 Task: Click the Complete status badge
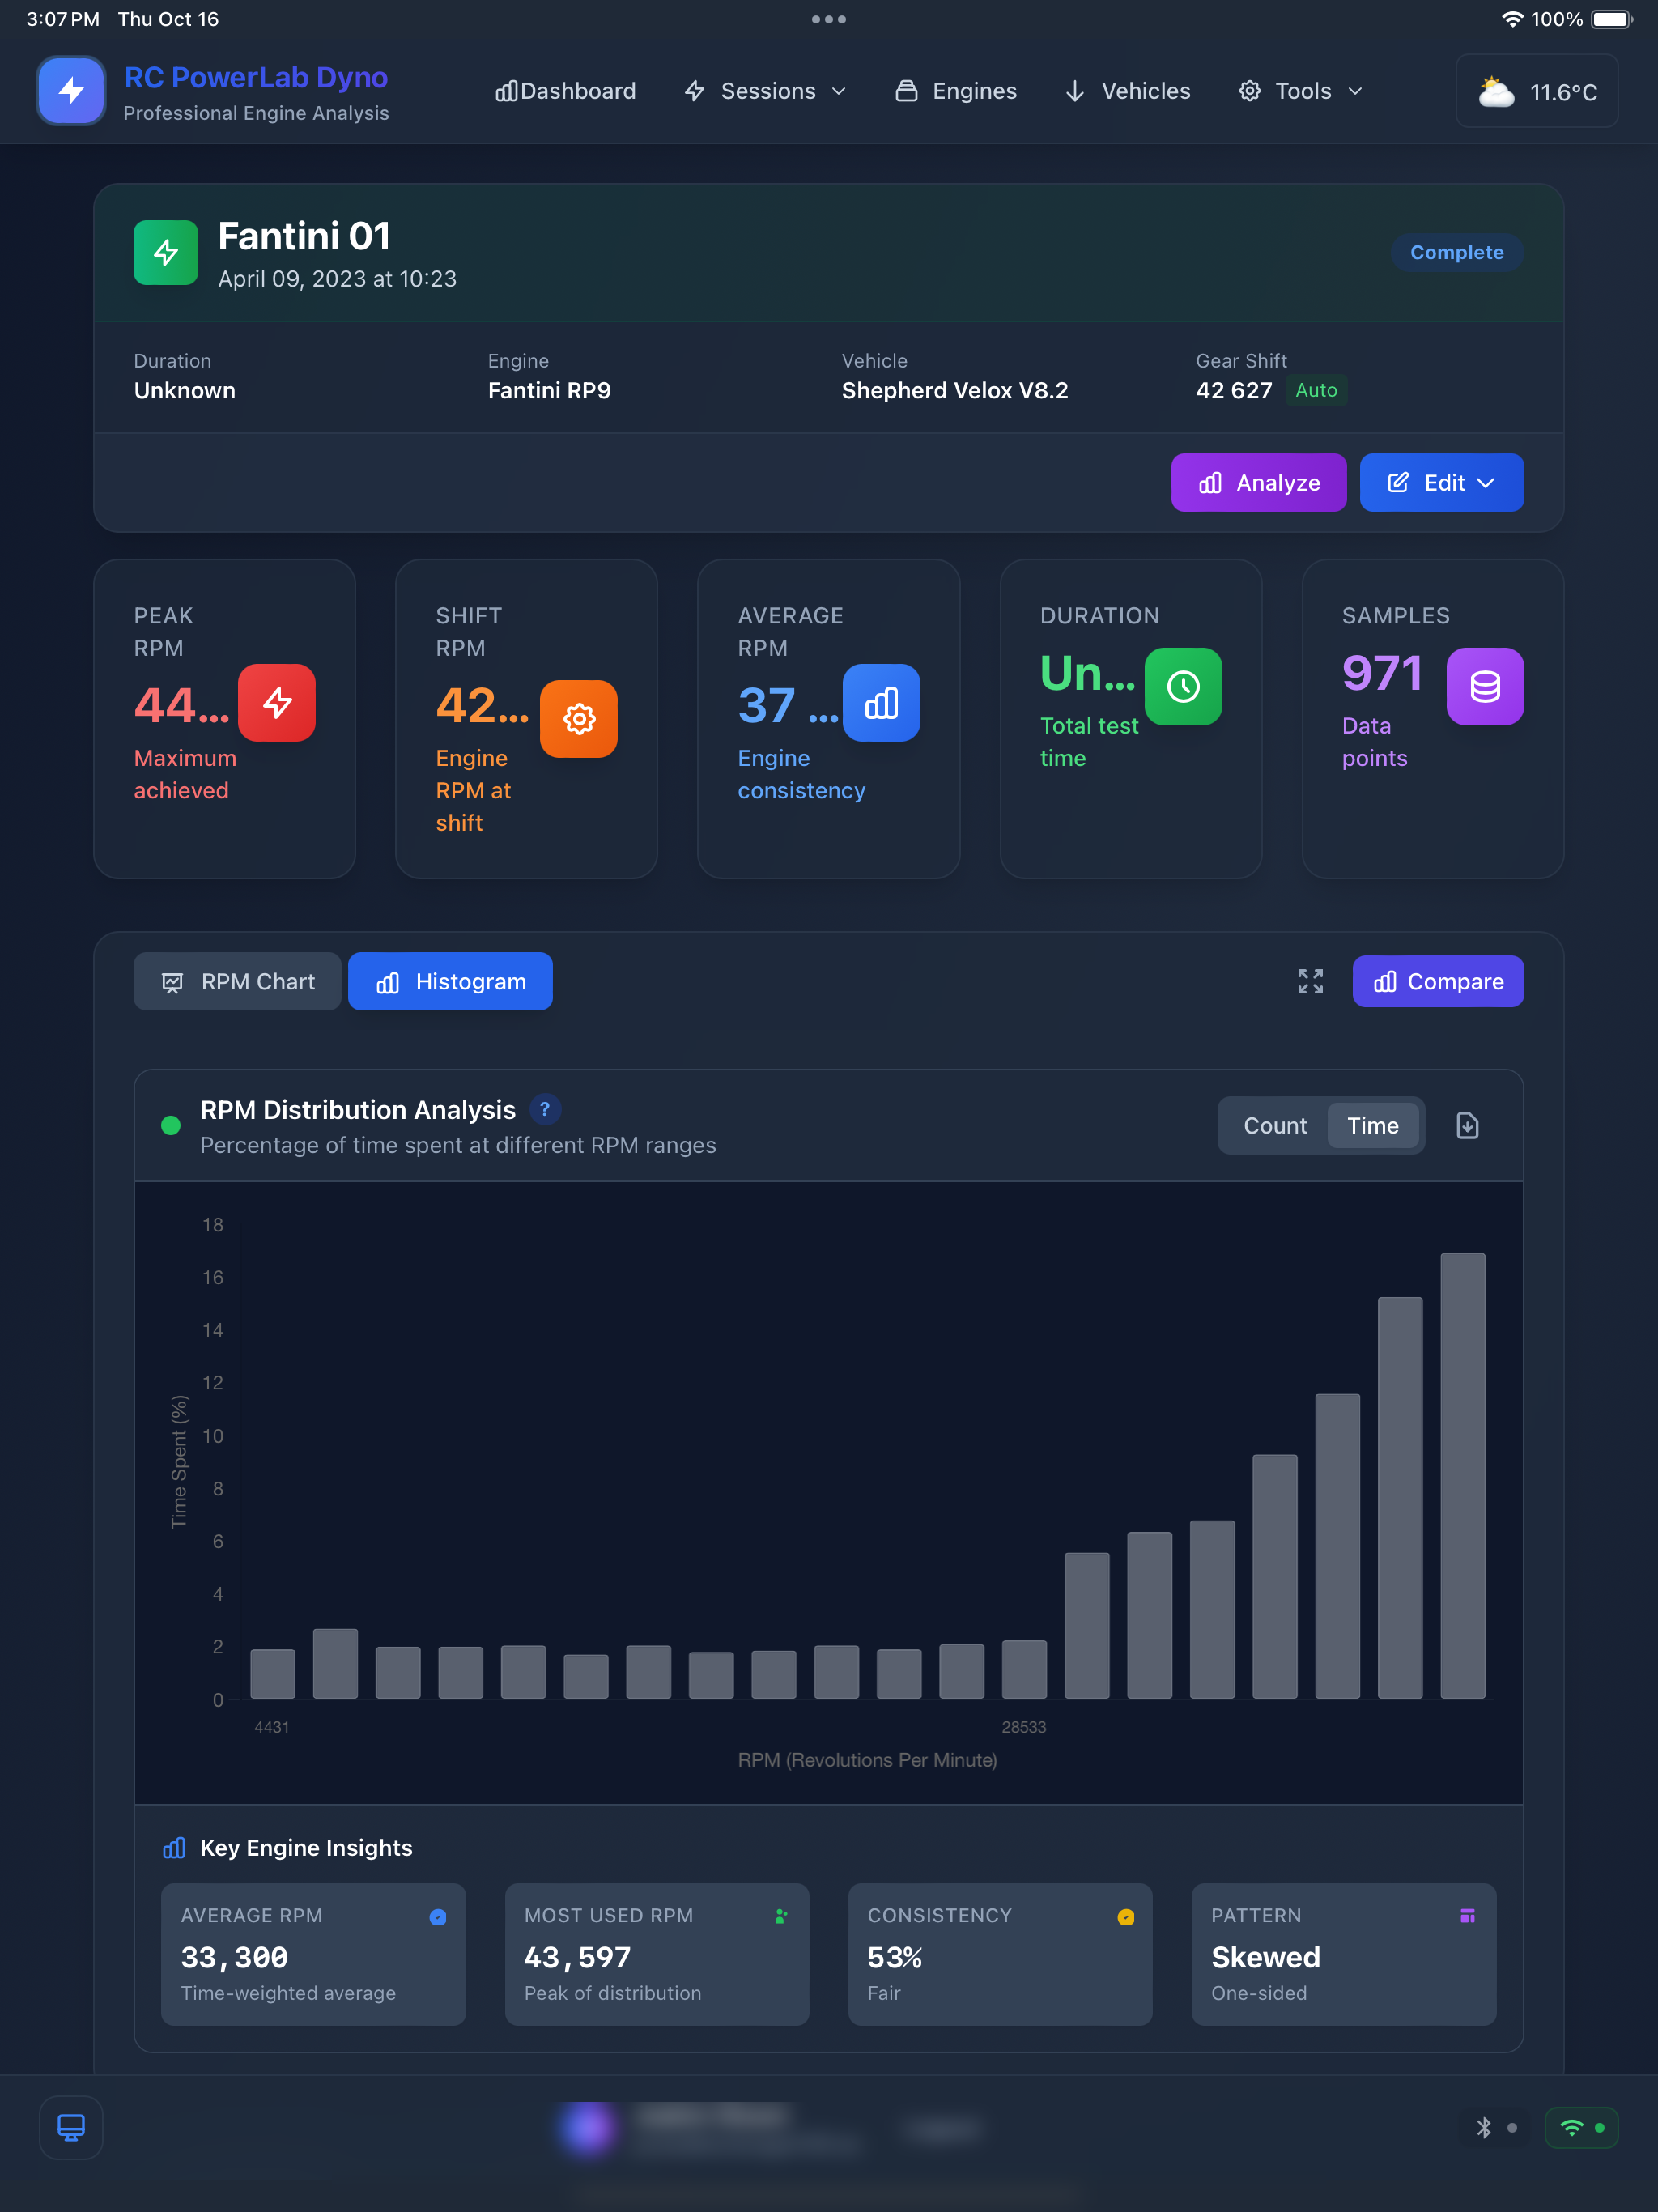point(1457,253)
